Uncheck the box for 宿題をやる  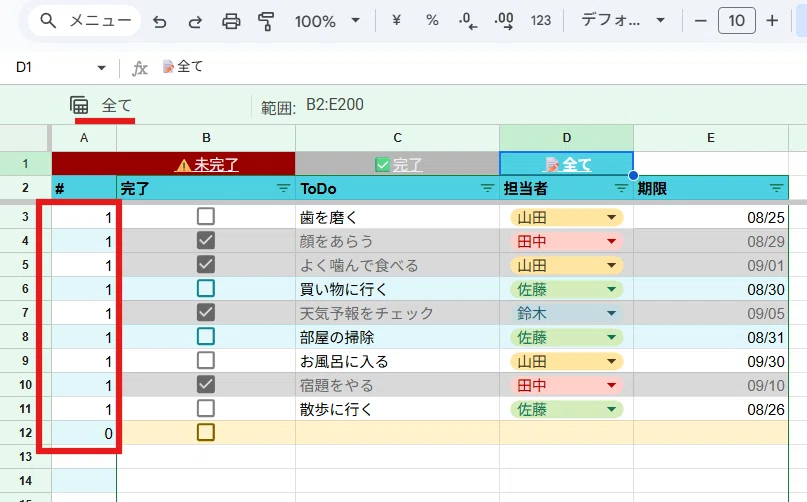click(x=206, y=385)
